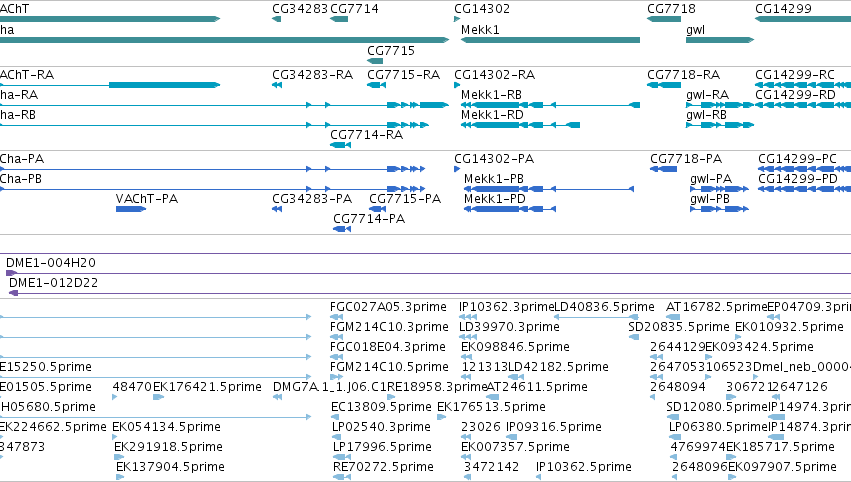This screenshot has height=482, width=851.
Task: Select the EK137904.5prime EST label
Action: pos(170,467)
